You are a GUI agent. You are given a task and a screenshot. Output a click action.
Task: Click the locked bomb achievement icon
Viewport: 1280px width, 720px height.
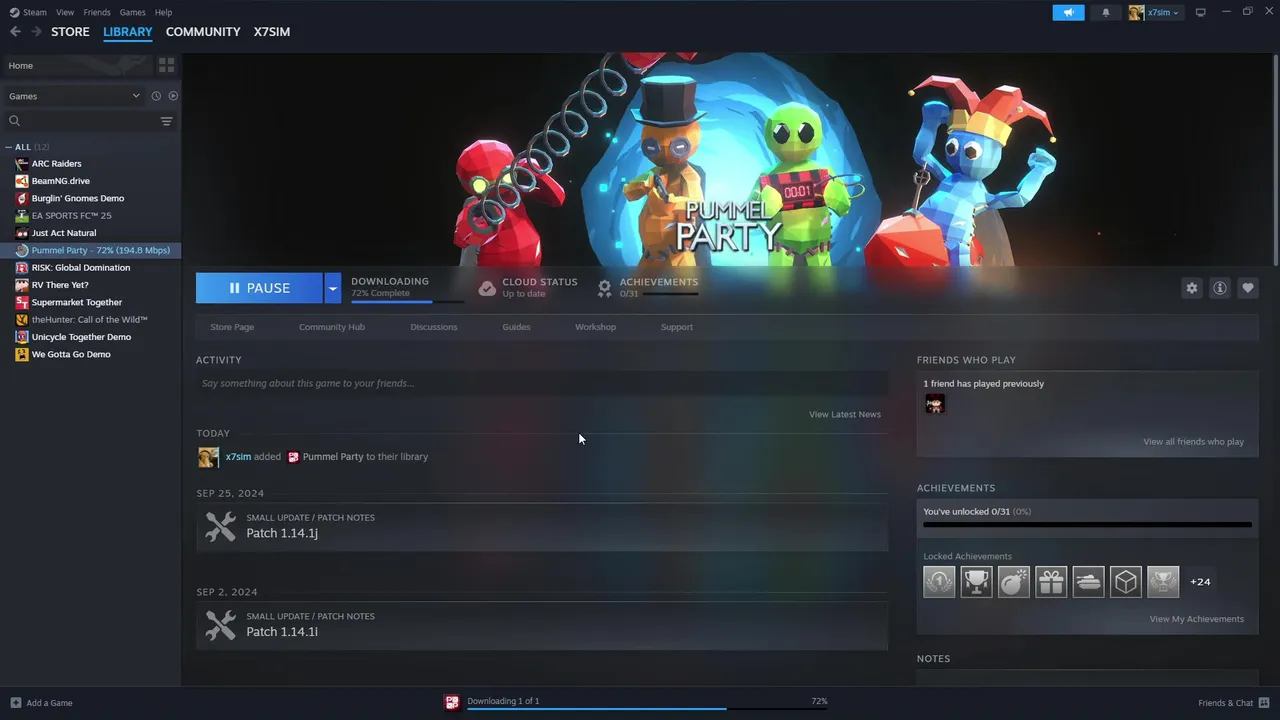1014,581
